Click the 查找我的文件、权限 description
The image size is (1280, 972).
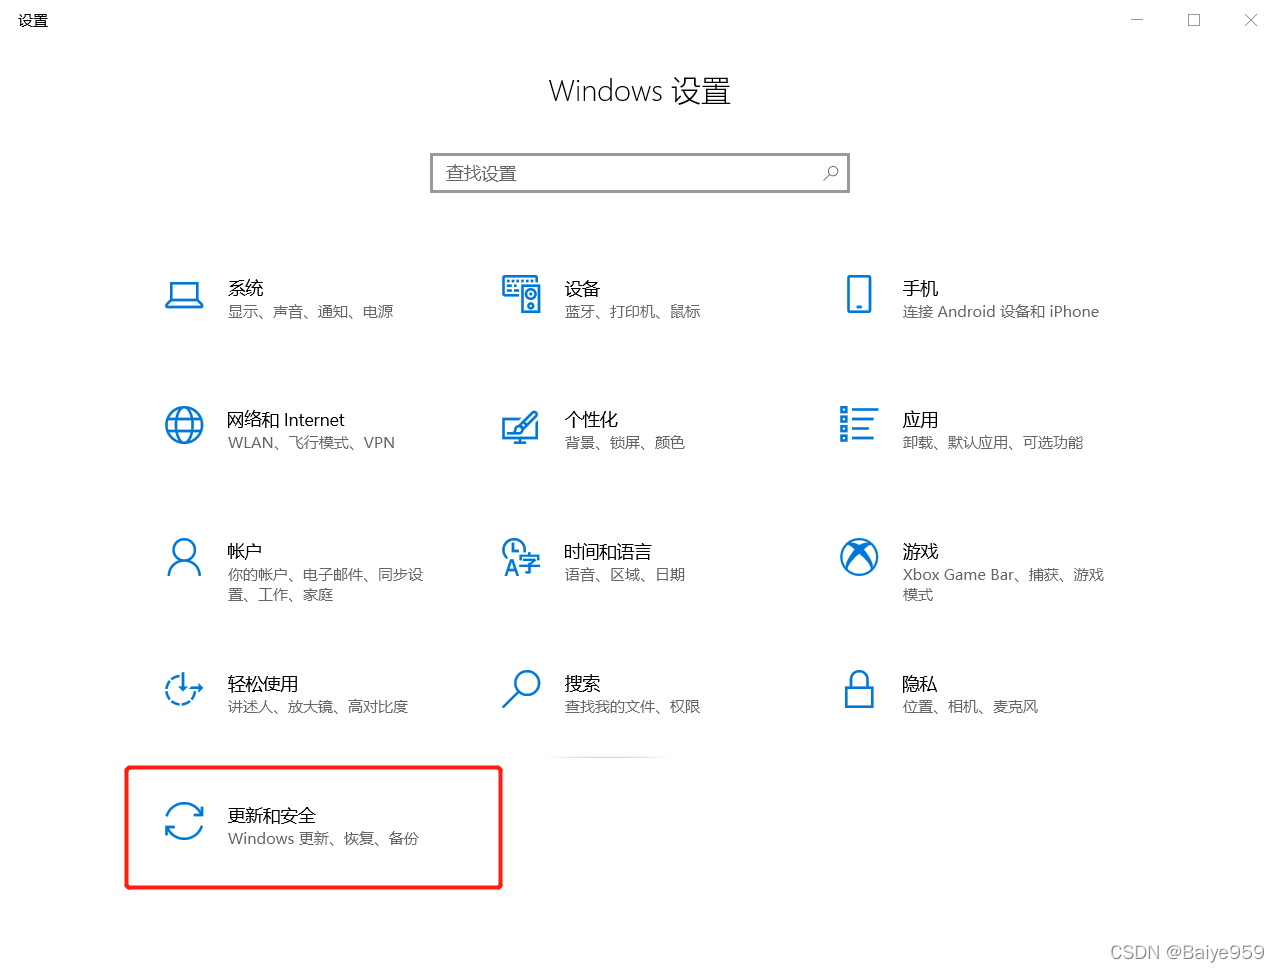633,707
